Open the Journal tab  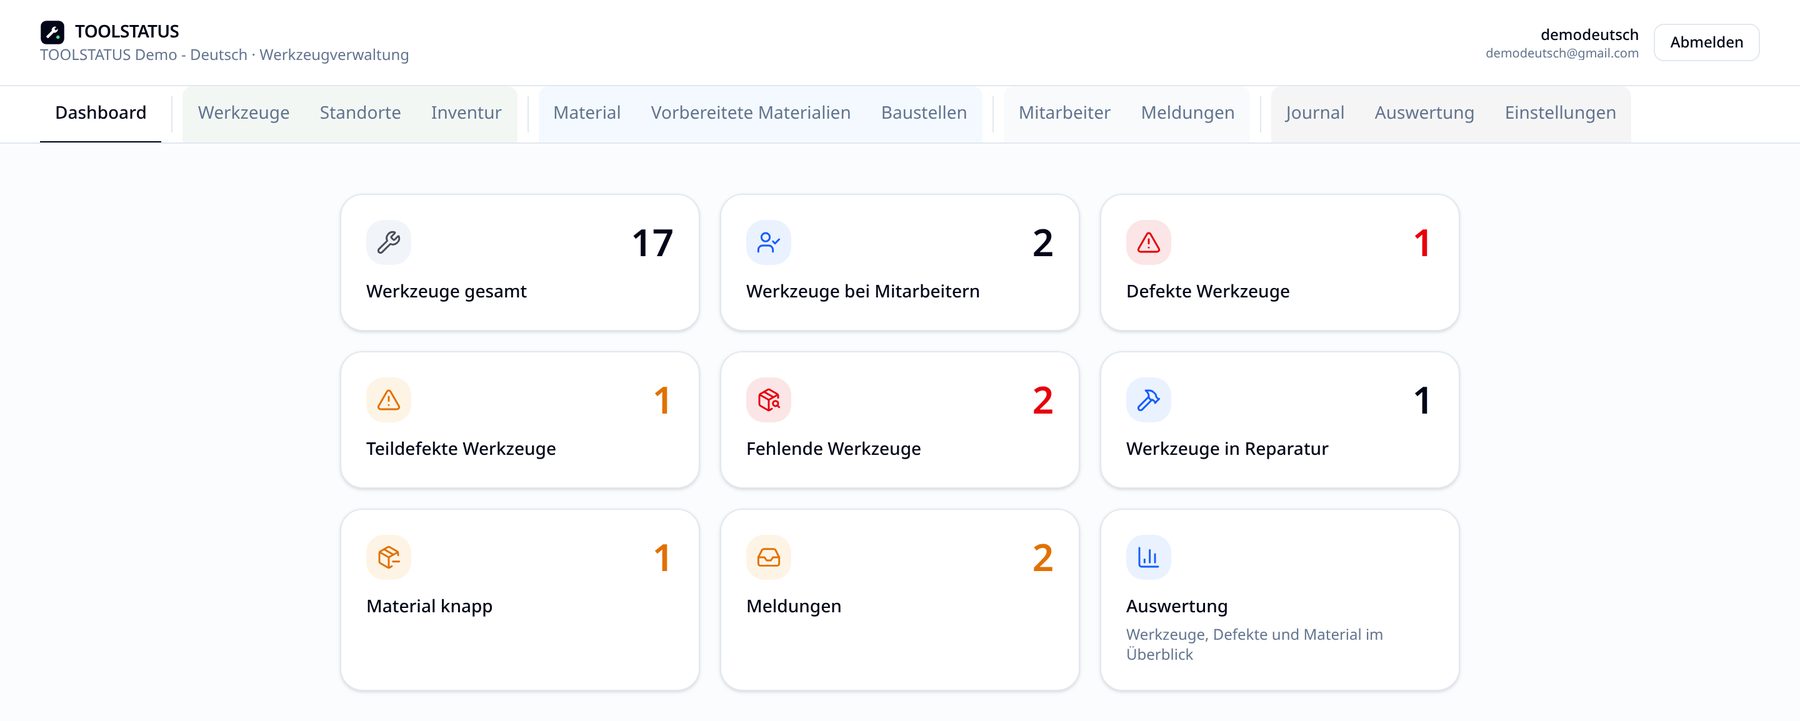click(x=1315, y=113)
